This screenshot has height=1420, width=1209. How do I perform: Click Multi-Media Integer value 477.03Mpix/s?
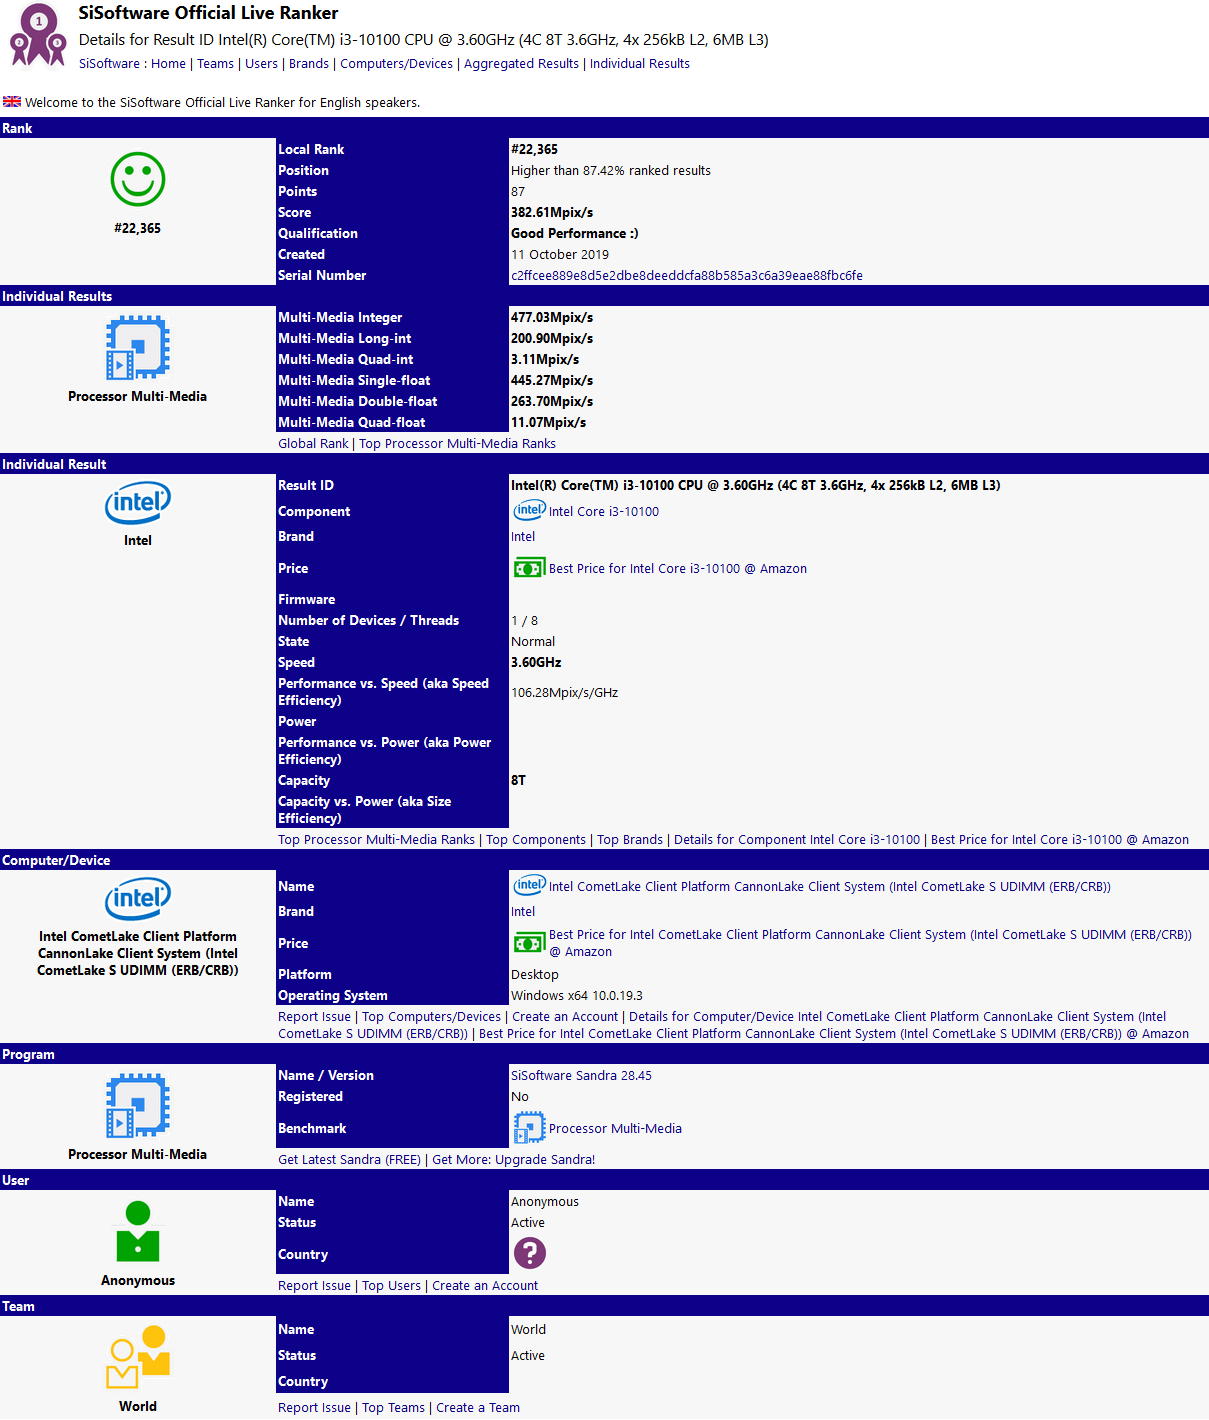[552, 318]
